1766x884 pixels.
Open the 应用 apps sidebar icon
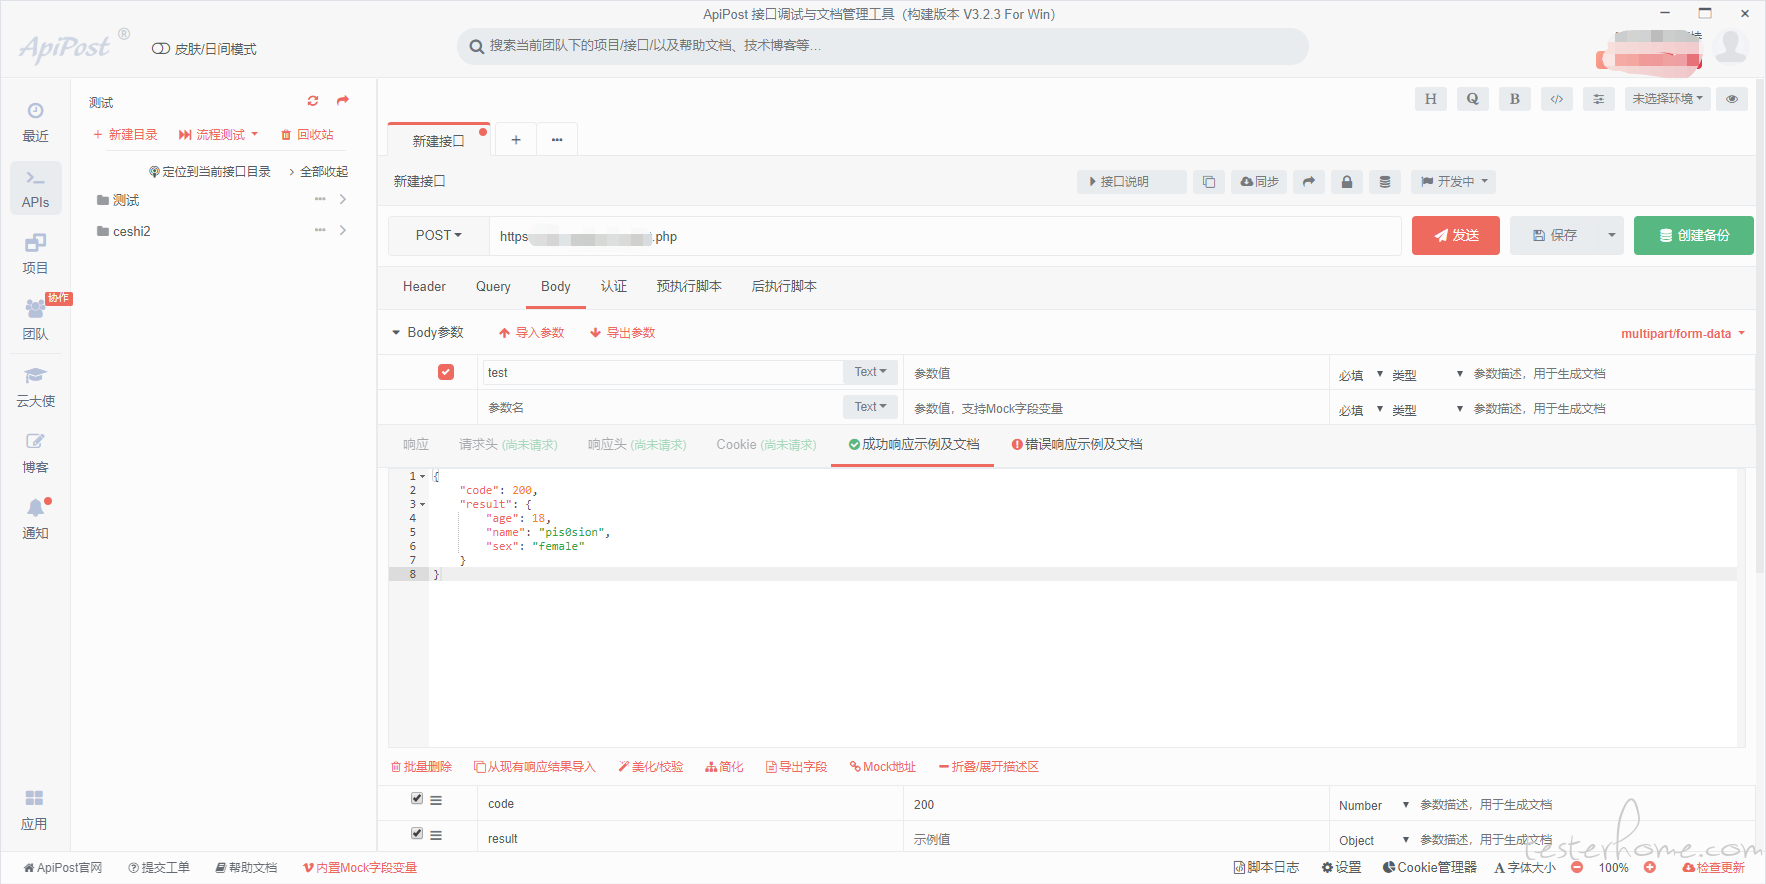(x=35, y=810)
